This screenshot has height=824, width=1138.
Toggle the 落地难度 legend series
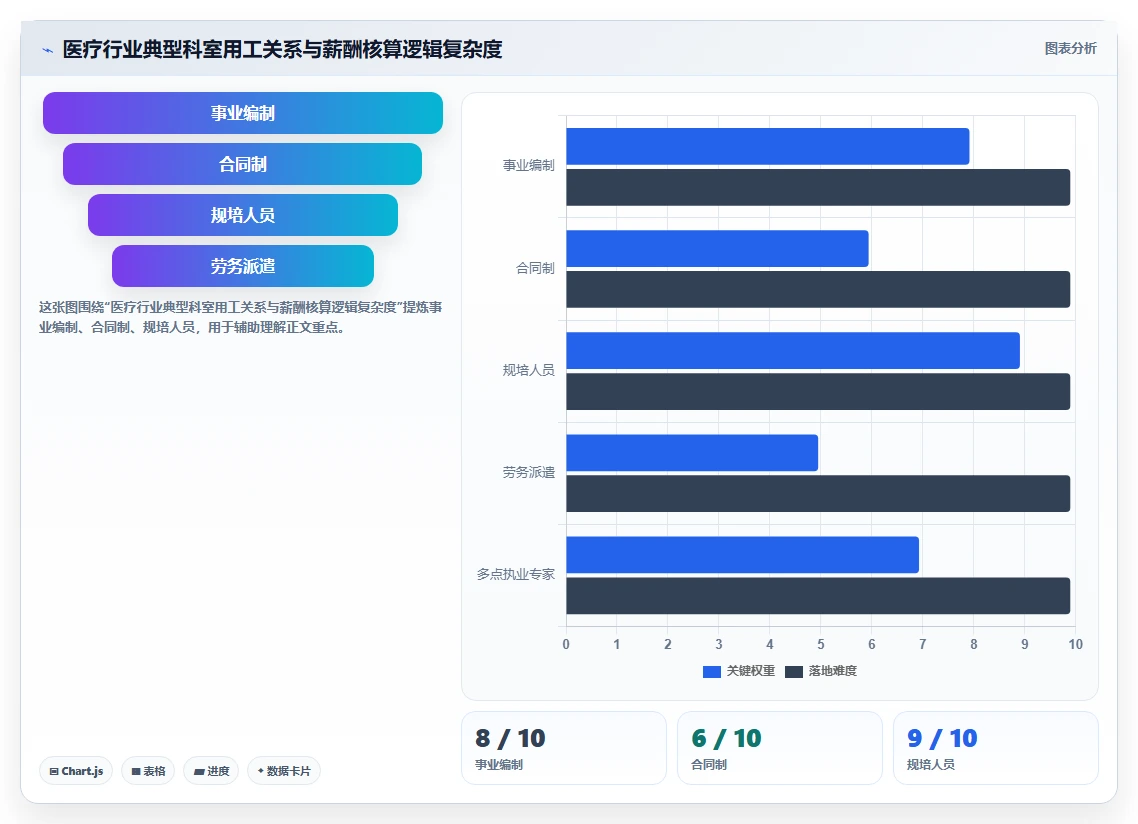[x=821, y=671]
